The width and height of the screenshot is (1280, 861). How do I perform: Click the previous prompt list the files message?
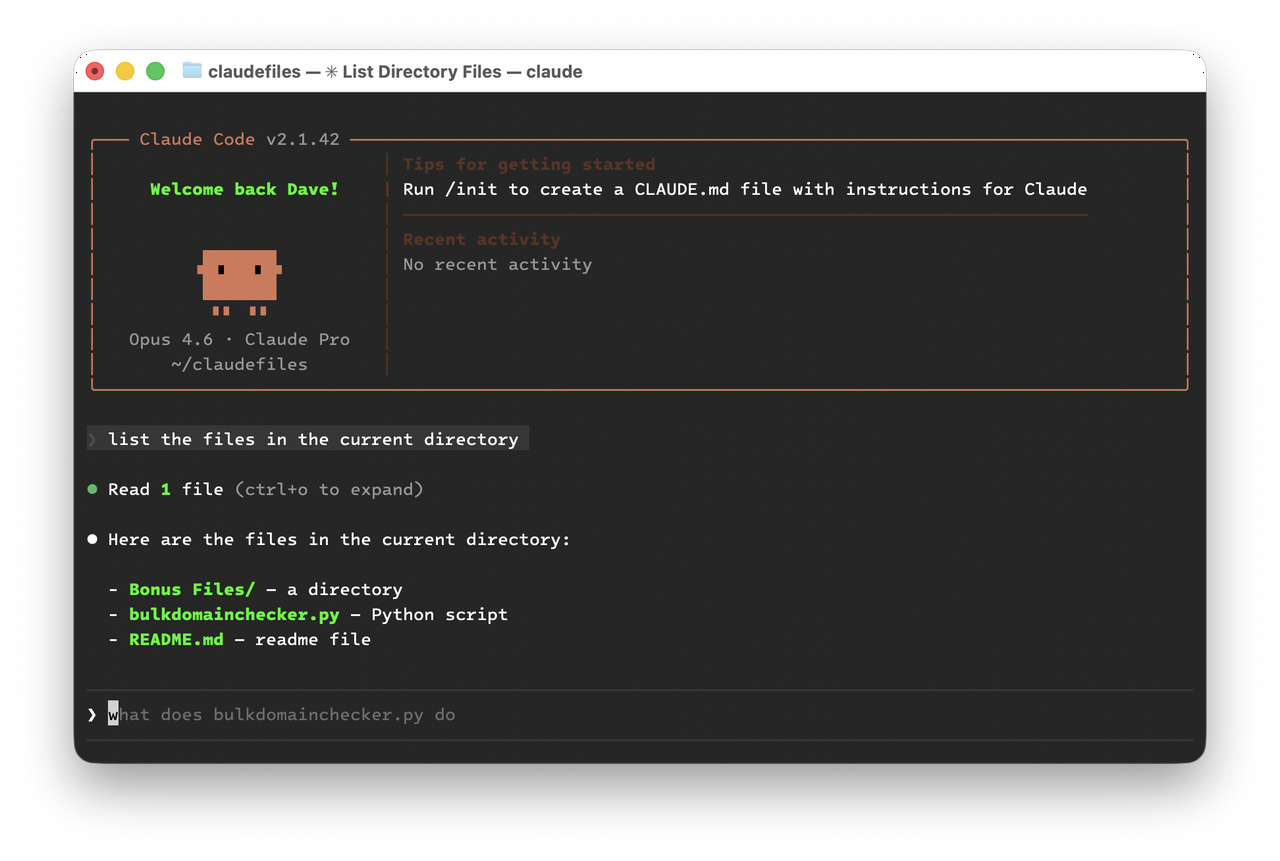[313, 439]
